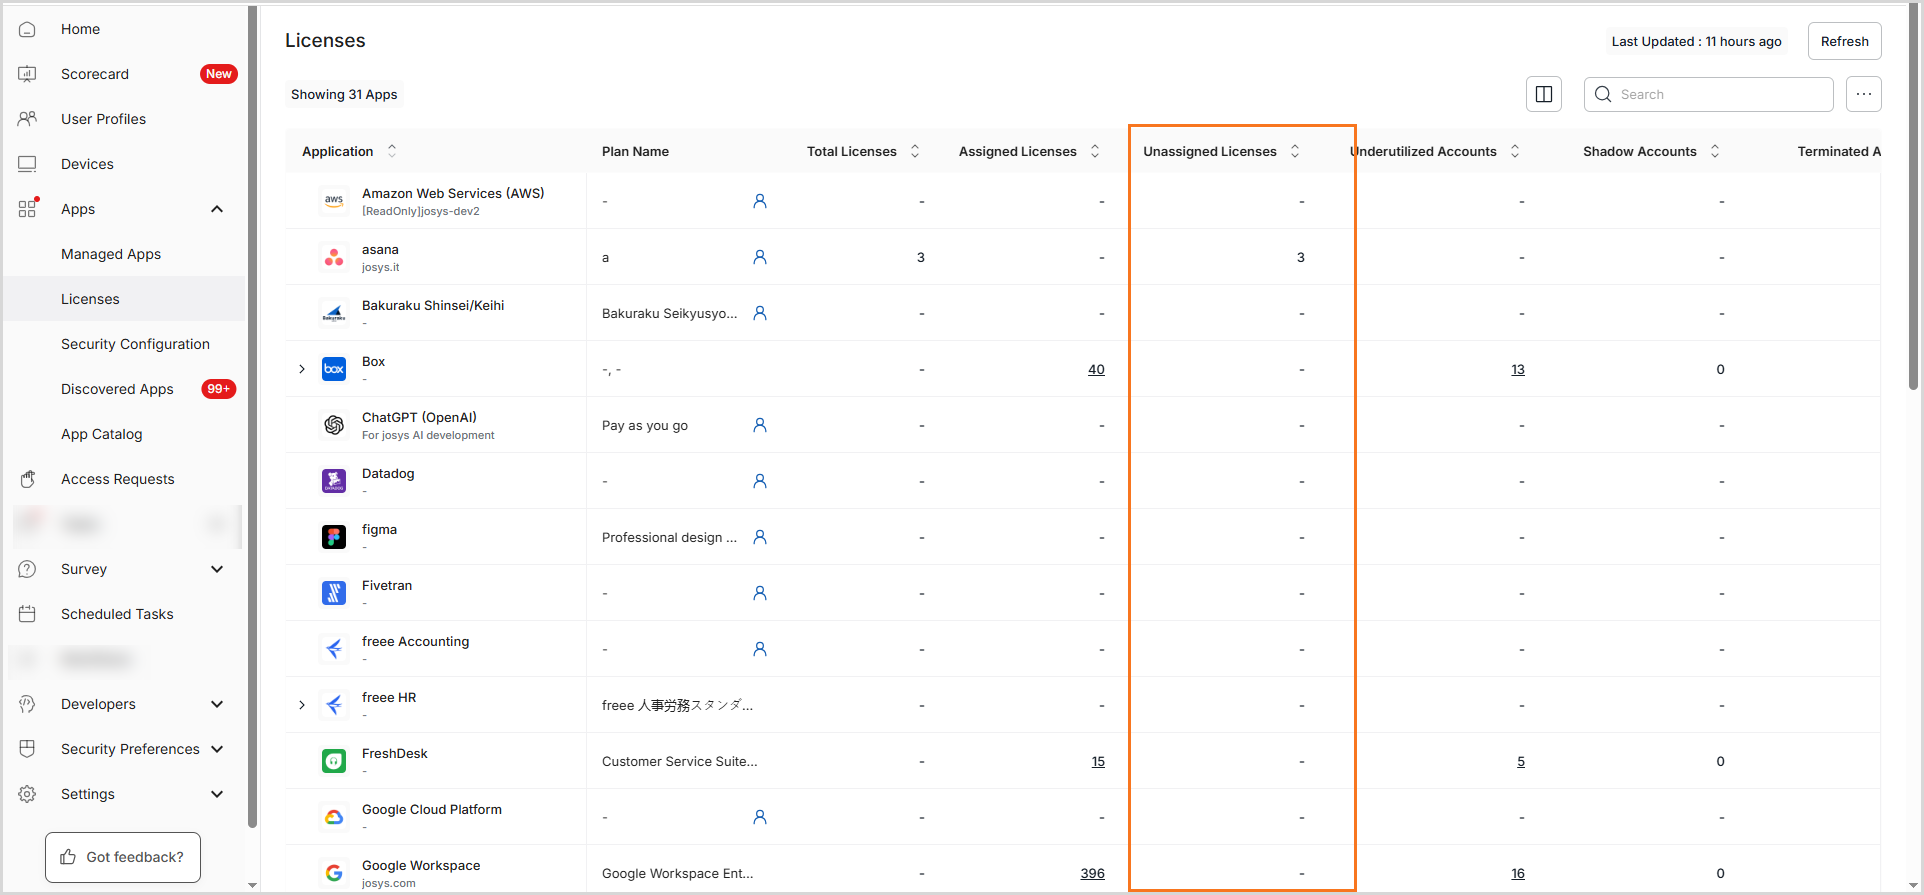Click the figma app logo
Viewport: 1924px width, 895px height.
coord(334,537)
